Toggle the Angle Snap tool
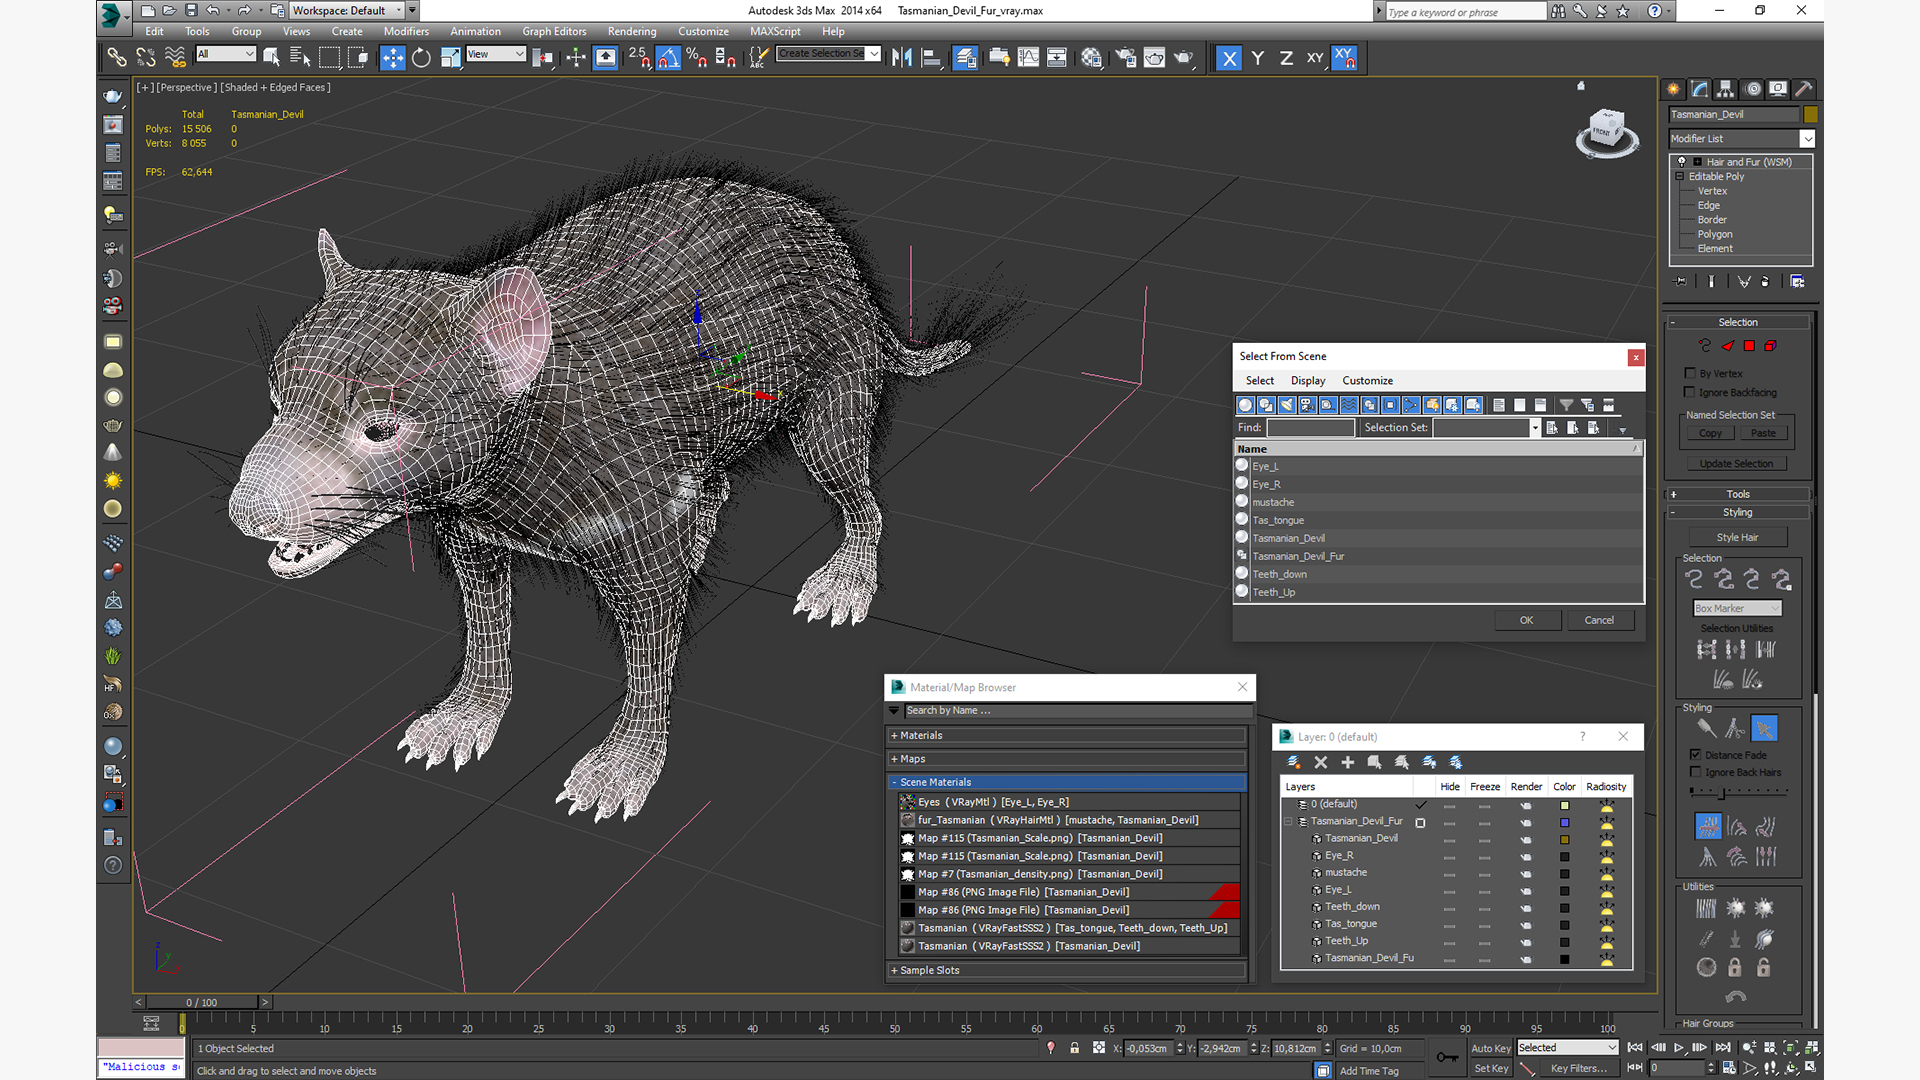Screen dimensions: 1920x1080 coord(668,58)
